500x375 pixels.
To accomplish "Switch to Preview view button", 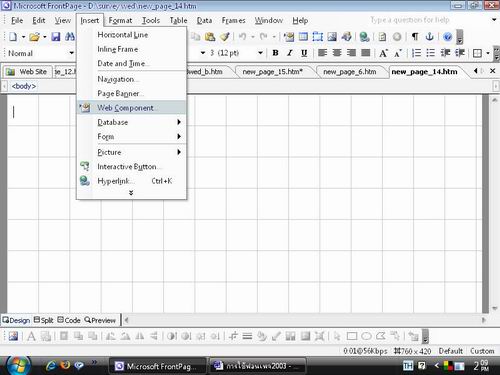I will 100,320.
